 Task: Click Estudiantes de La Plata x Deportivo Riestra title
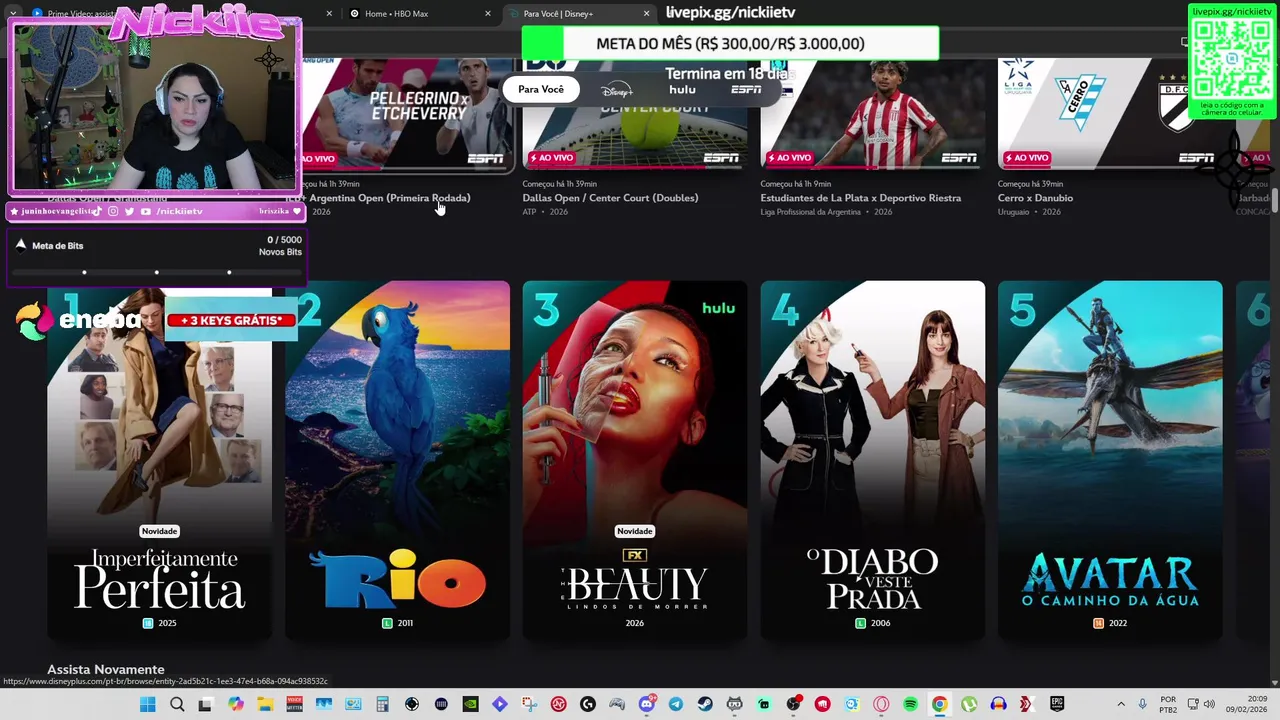click(x=860, y=198)
